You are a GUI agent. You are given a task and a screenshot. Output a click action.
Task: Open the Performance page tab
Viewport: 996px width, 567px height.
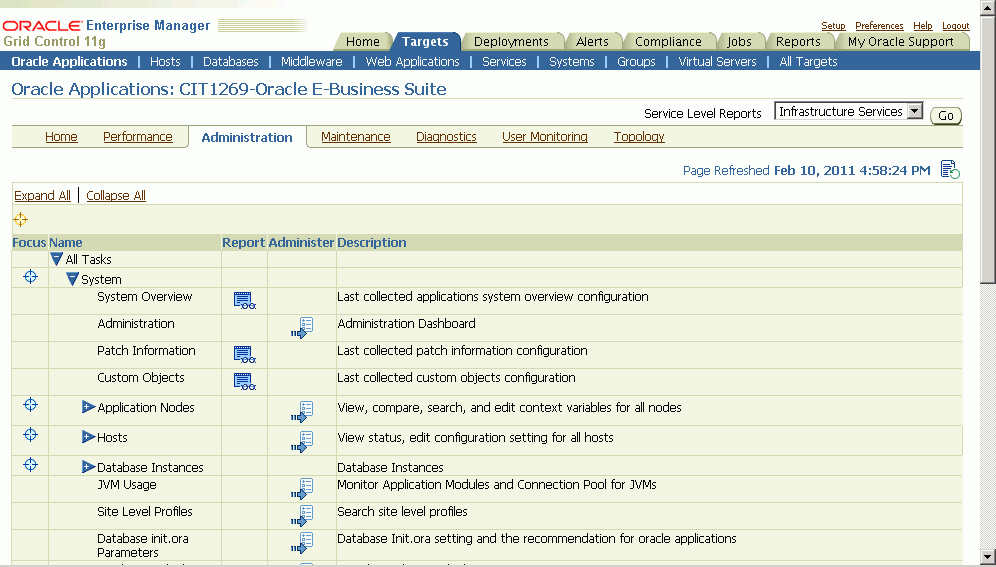138,137
